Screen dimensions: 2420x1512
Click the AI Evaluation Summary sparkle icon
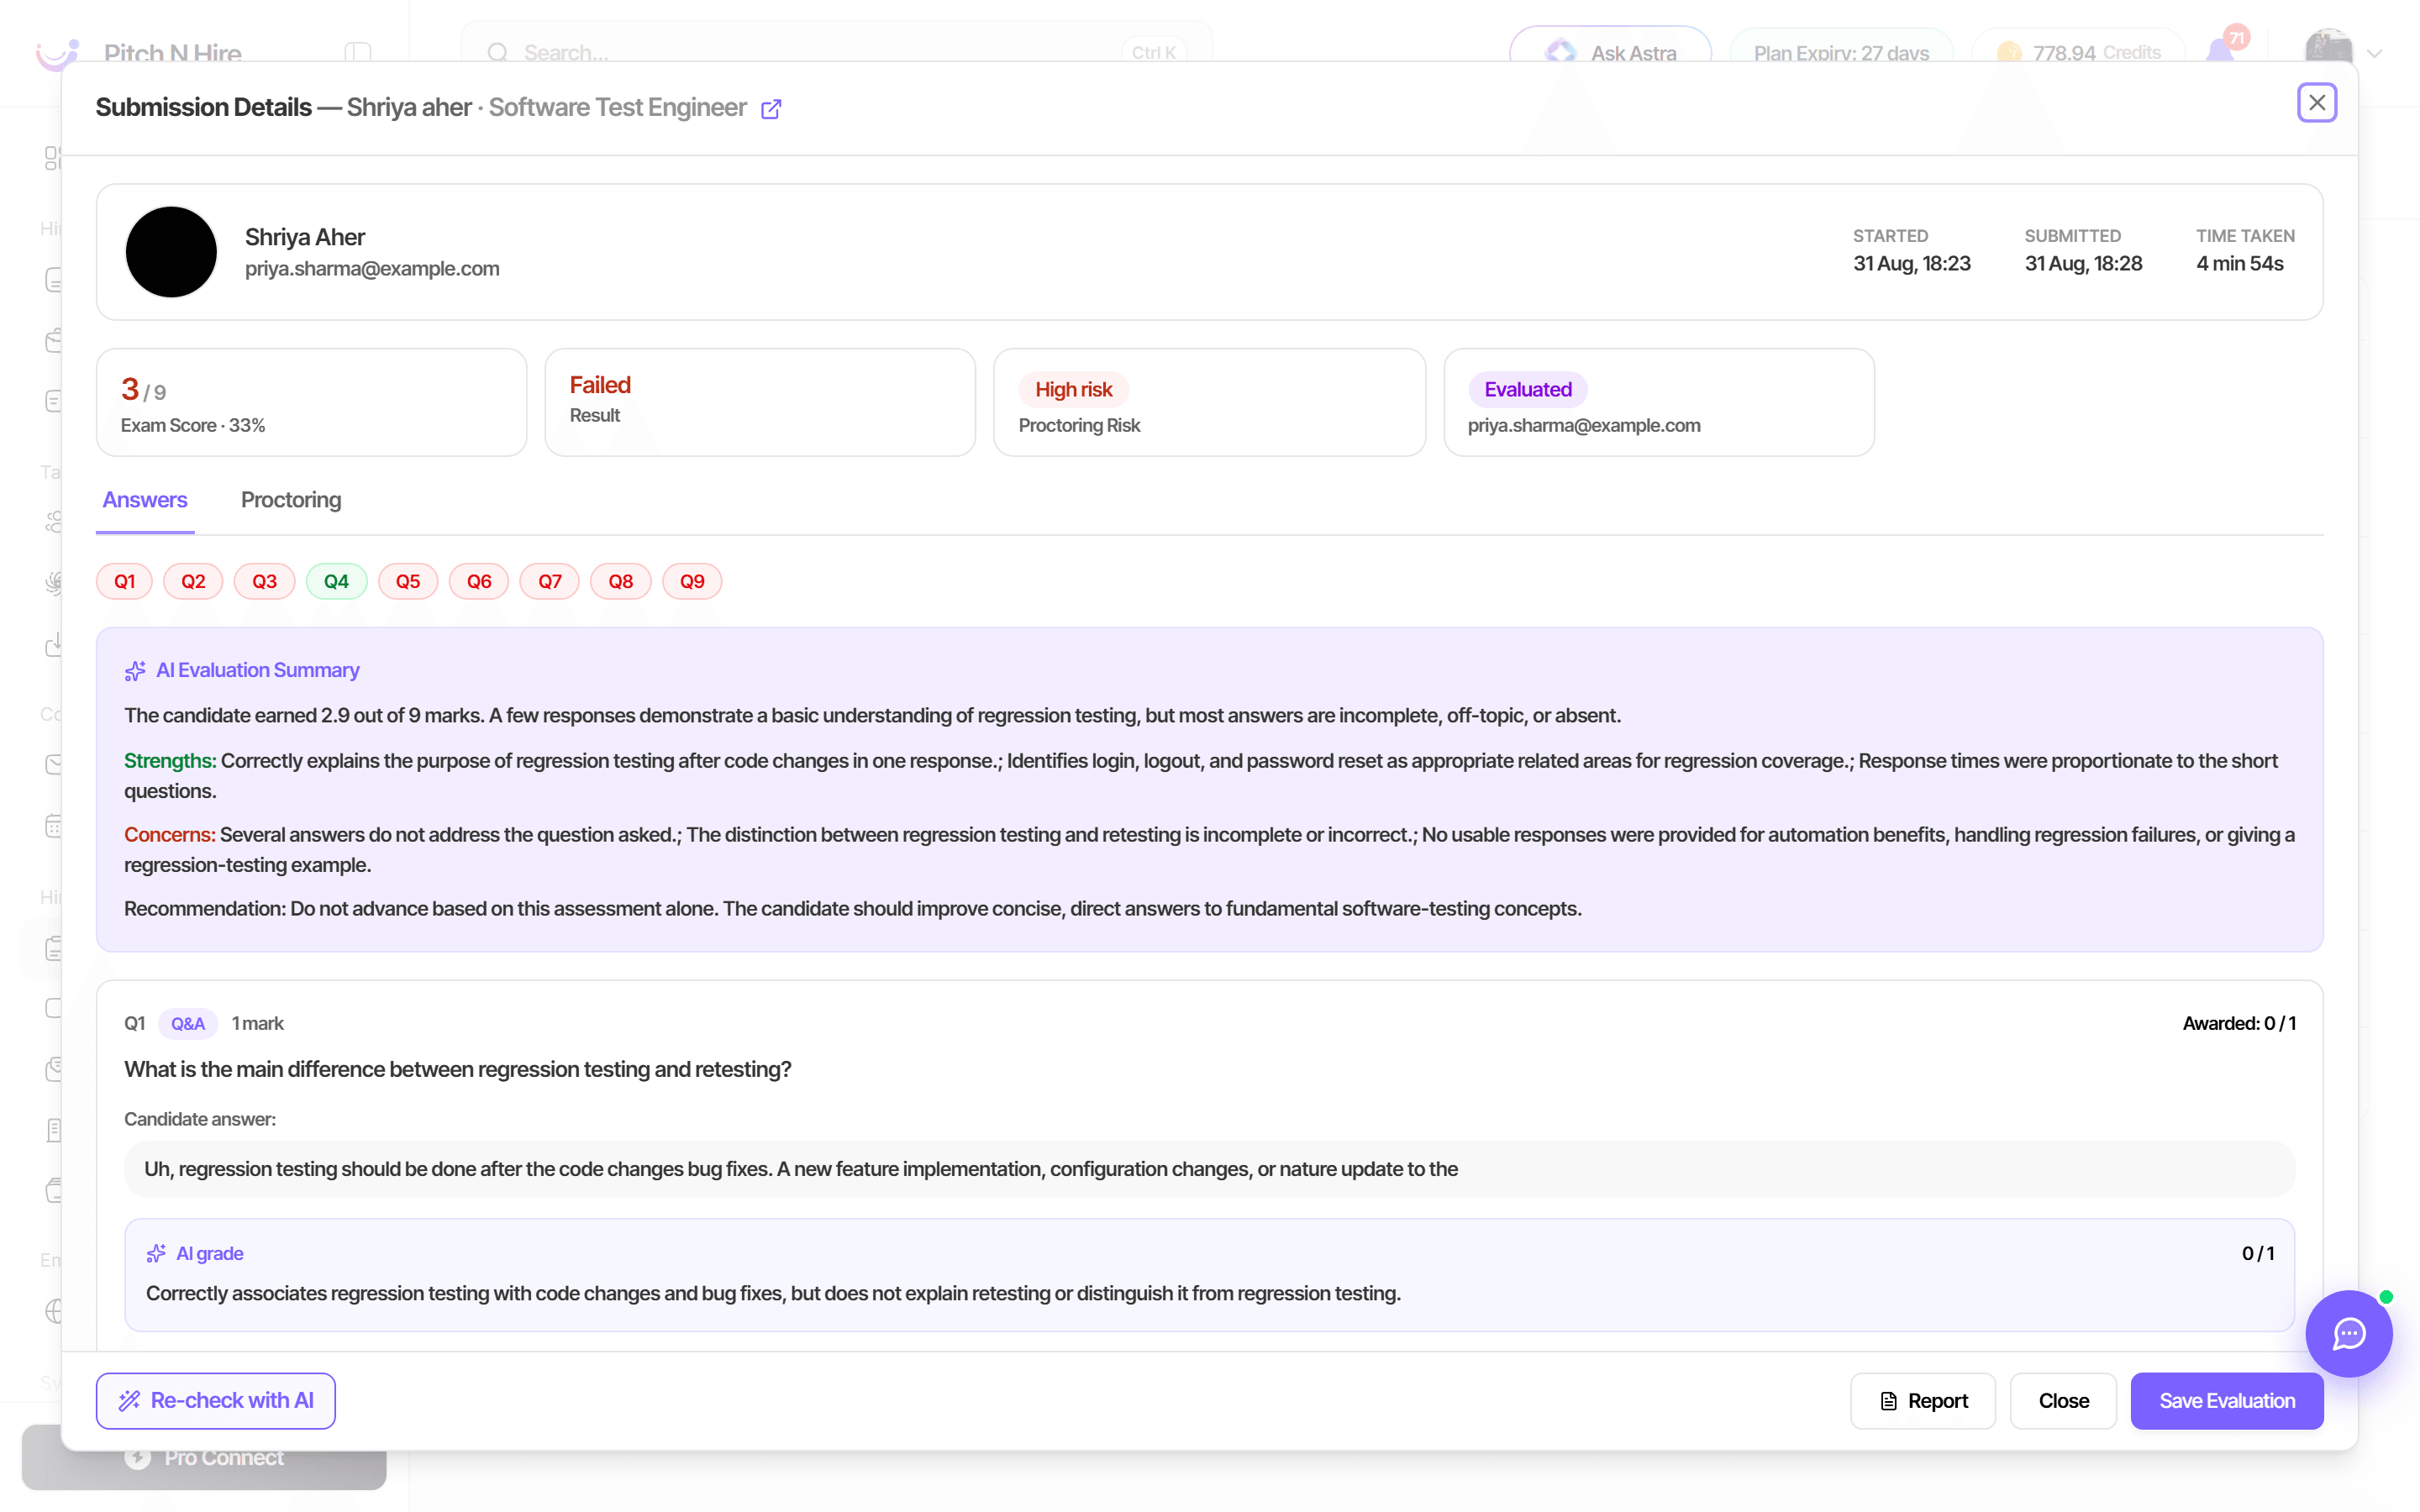[x=135, y=671]
